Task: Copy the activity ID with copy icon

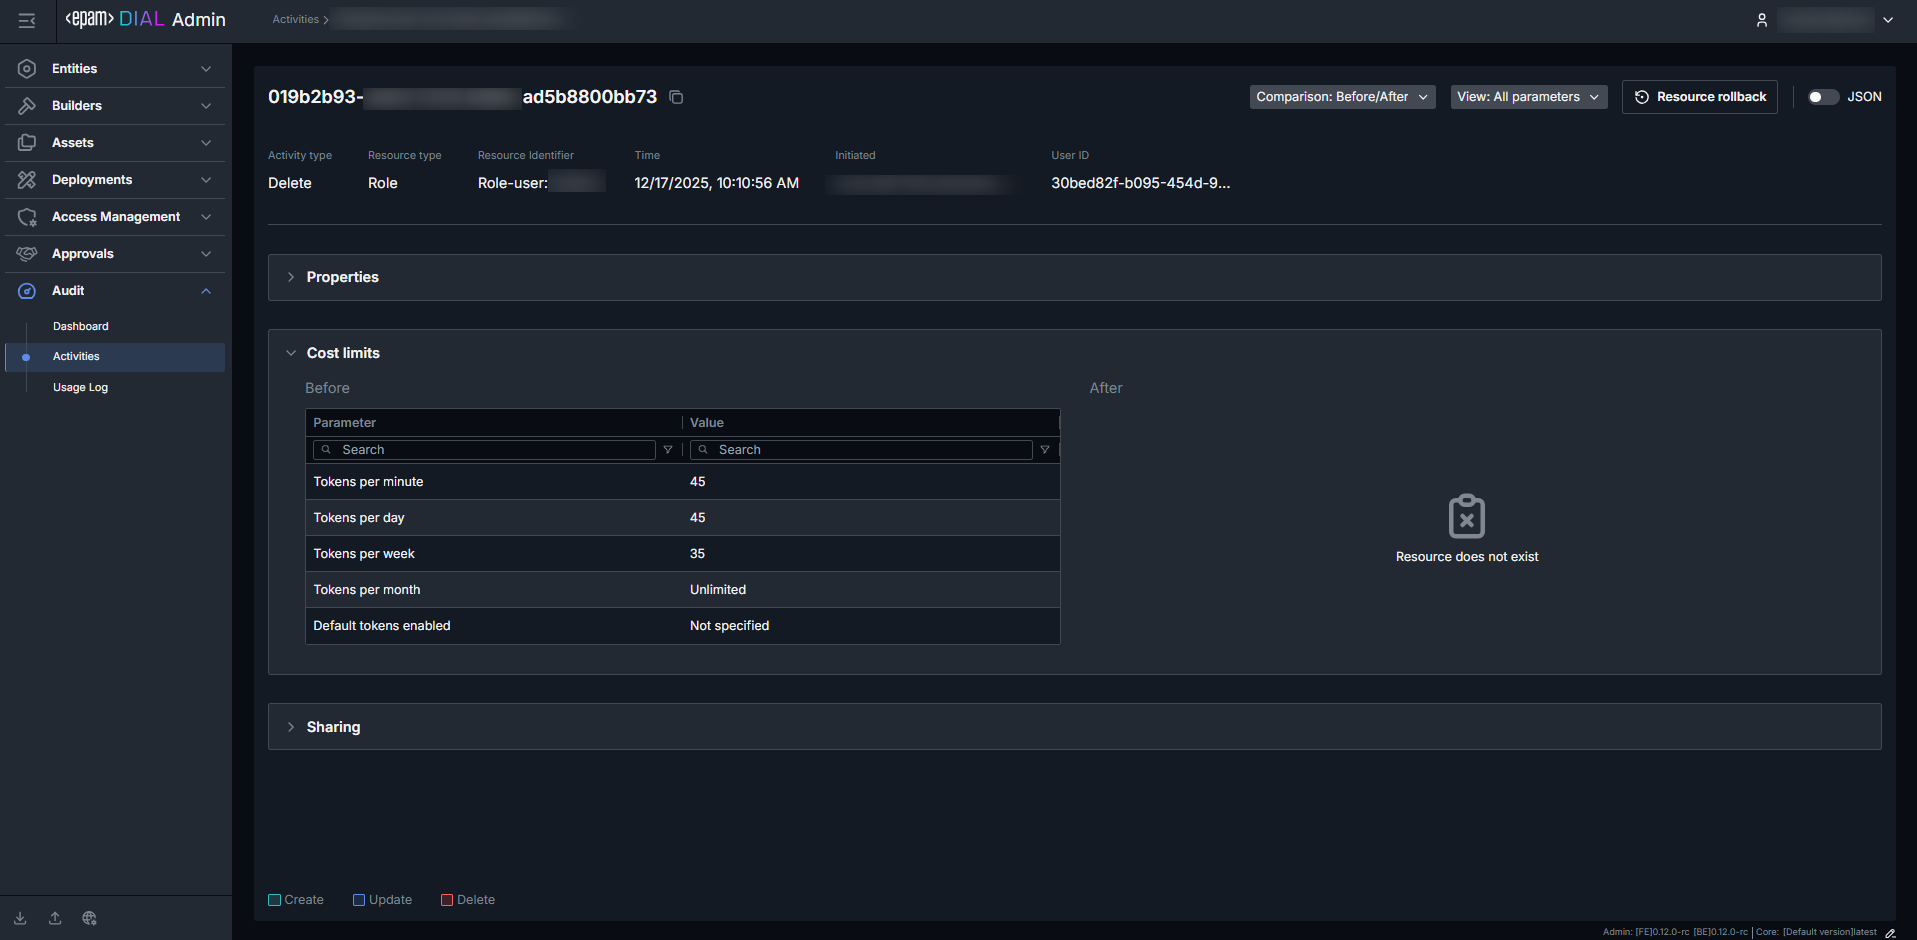Action: (x=676, y=97)
